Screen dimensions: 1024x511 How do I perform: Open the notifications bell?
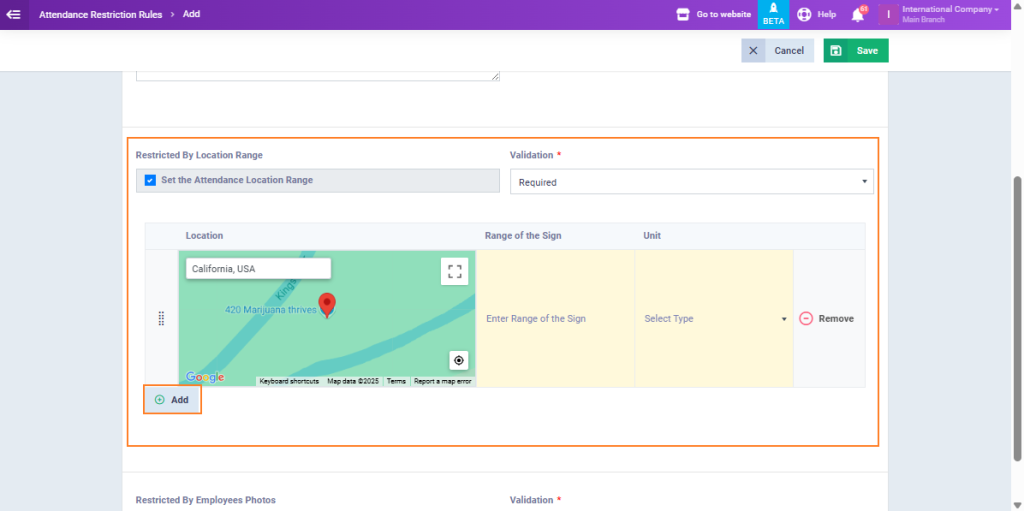[858, 15]
